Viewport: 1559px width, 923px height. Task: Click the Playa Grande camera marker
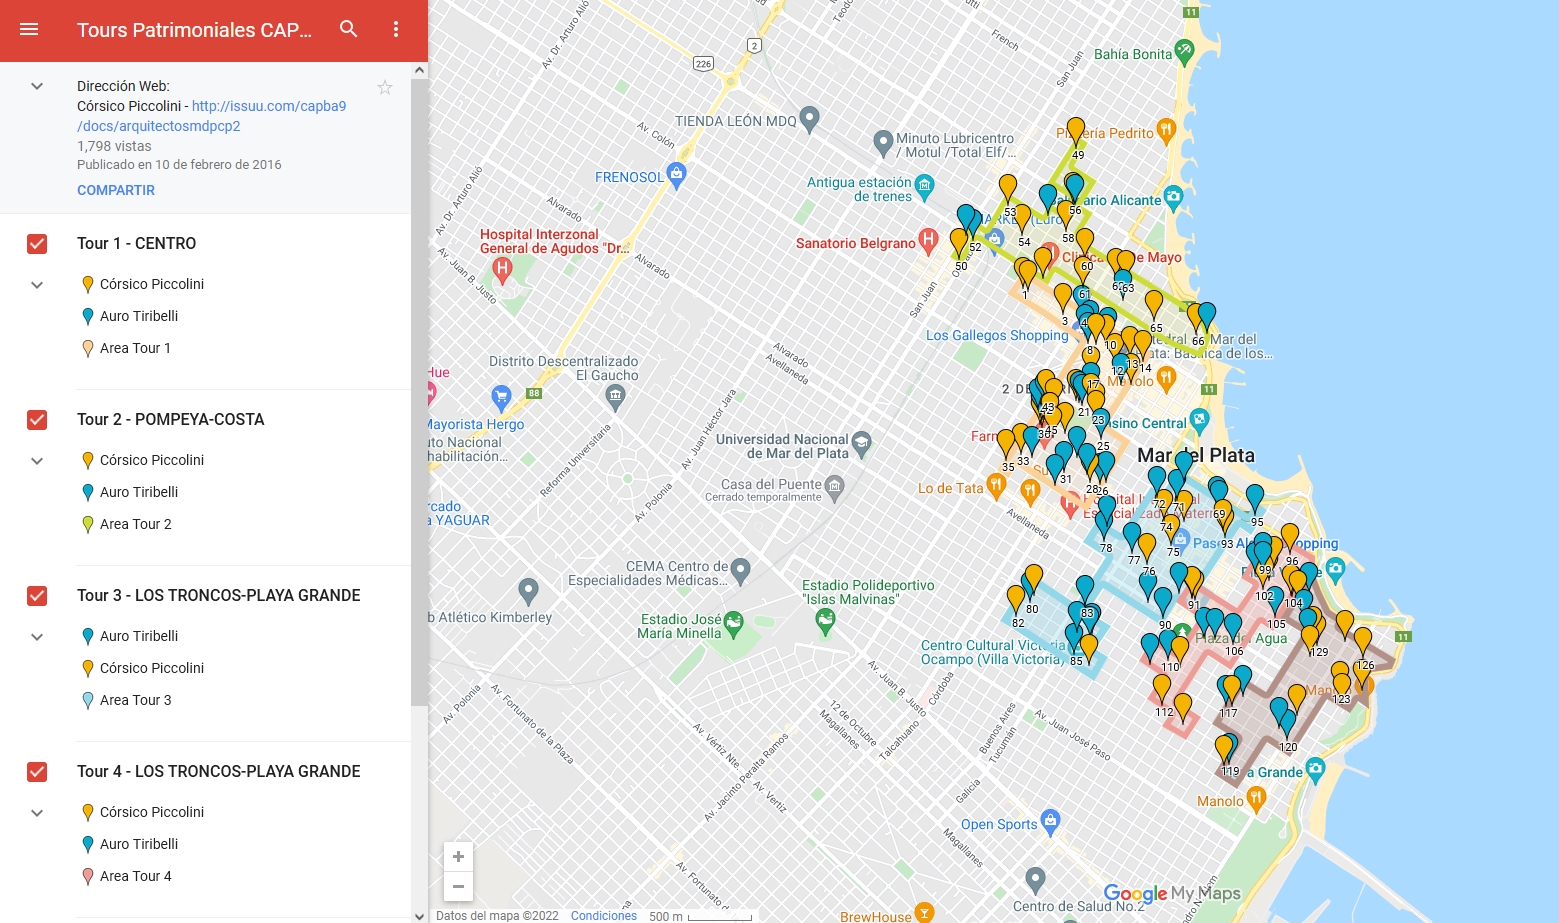pos(1316,769)
